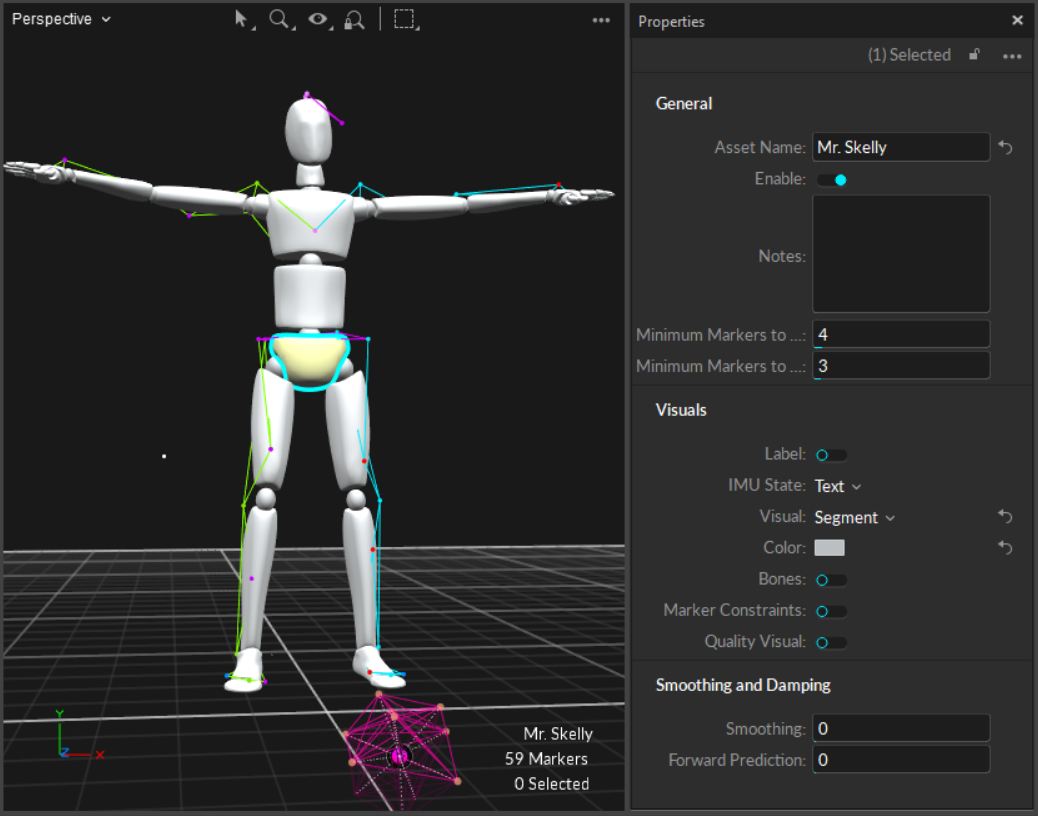Toggle the Label switch on
This screenshot has width=1038, height=816.
coord(830,455)
